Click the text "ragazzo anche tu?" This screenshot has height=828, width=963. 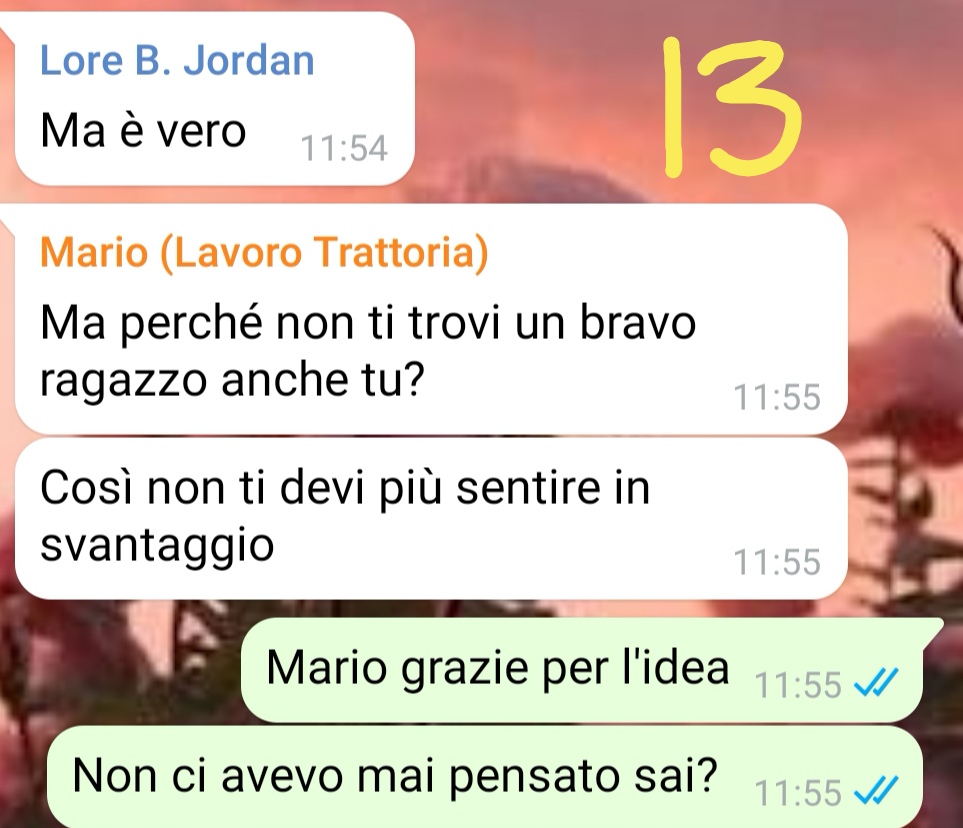[232, 380]
